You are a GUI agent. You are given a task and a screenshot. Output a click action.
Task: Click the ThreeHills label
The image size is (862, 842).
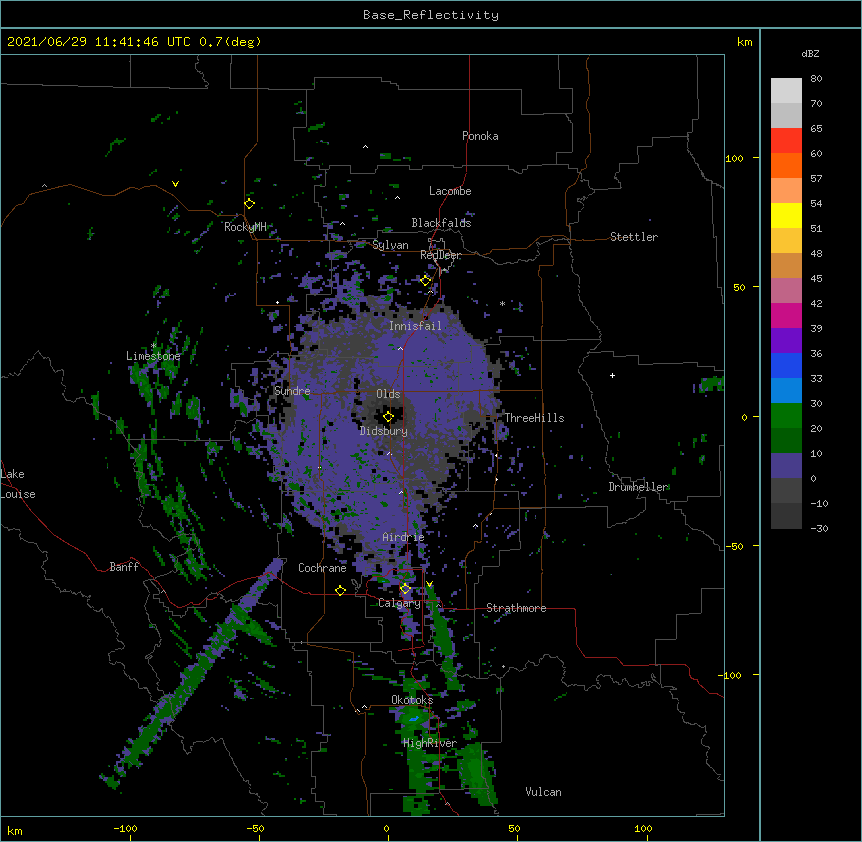534,418
